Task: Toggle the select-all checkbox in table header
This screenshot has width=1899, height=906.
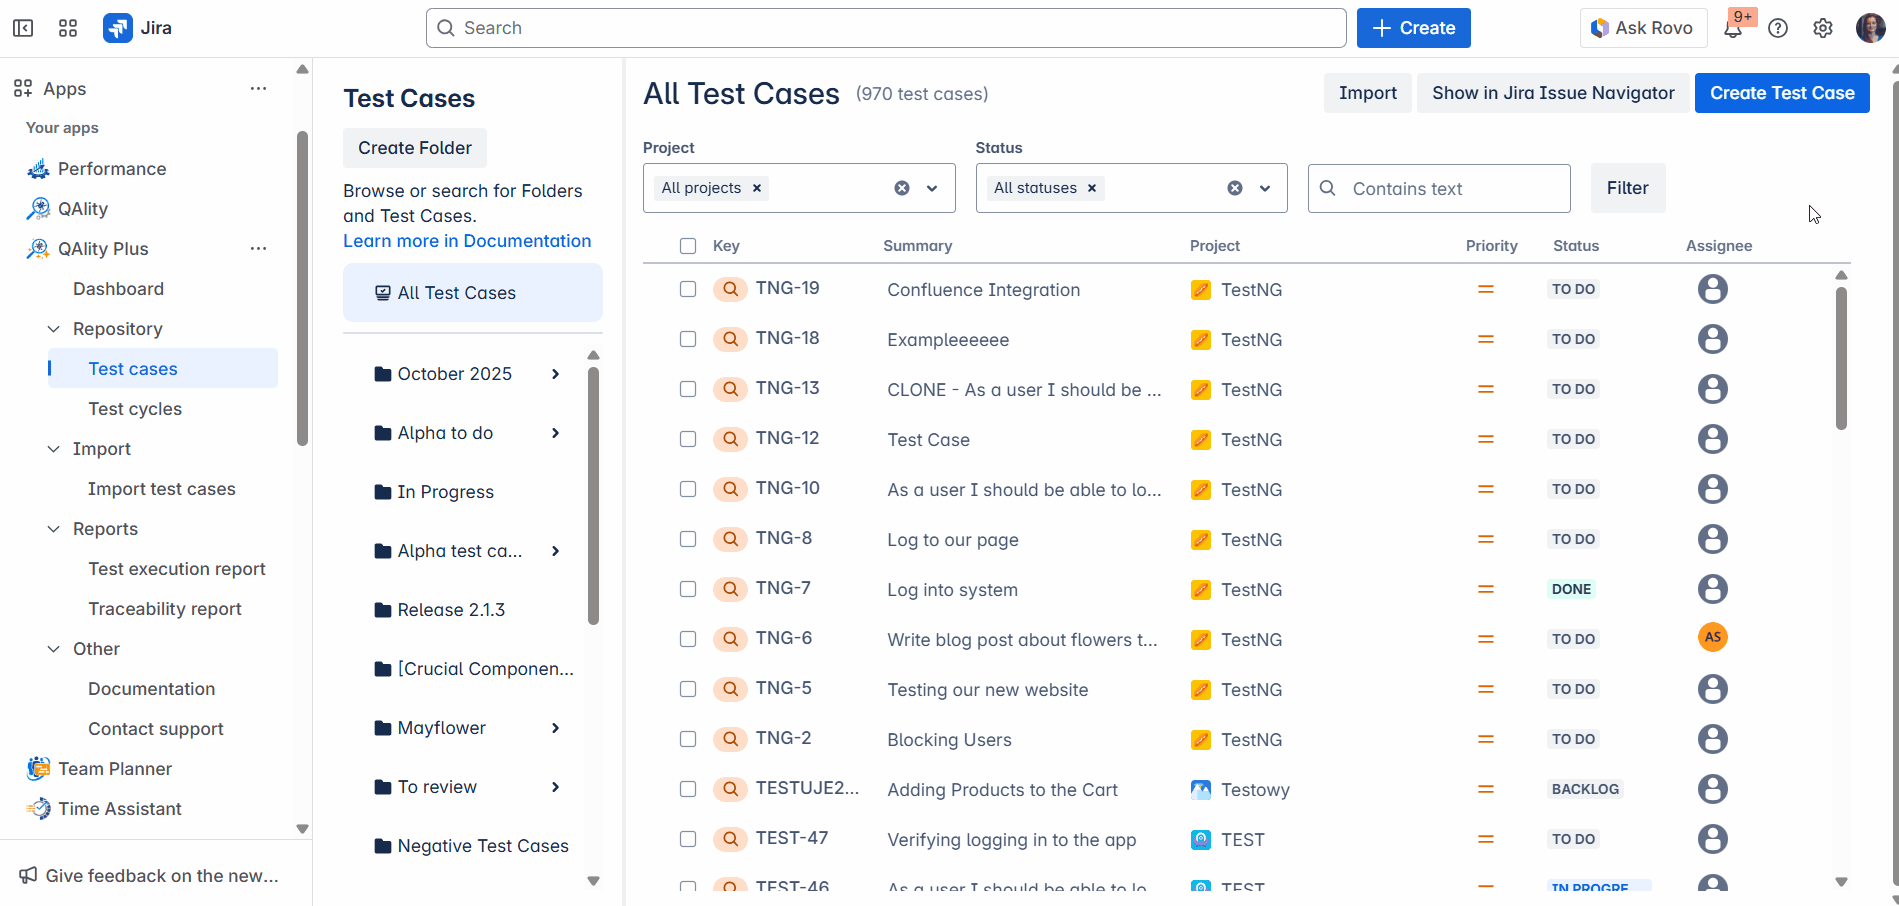Action: (x=688, y=246)
